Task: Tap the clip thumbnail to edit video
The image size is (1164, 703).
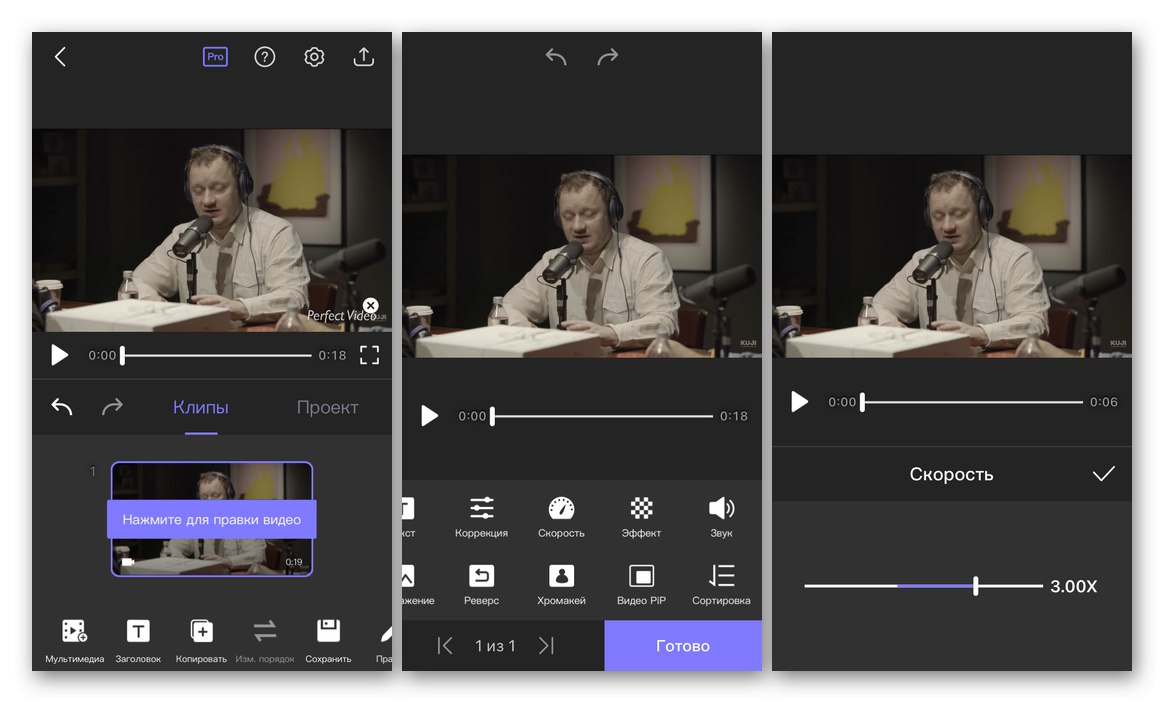Action: (x=212, y=519)
